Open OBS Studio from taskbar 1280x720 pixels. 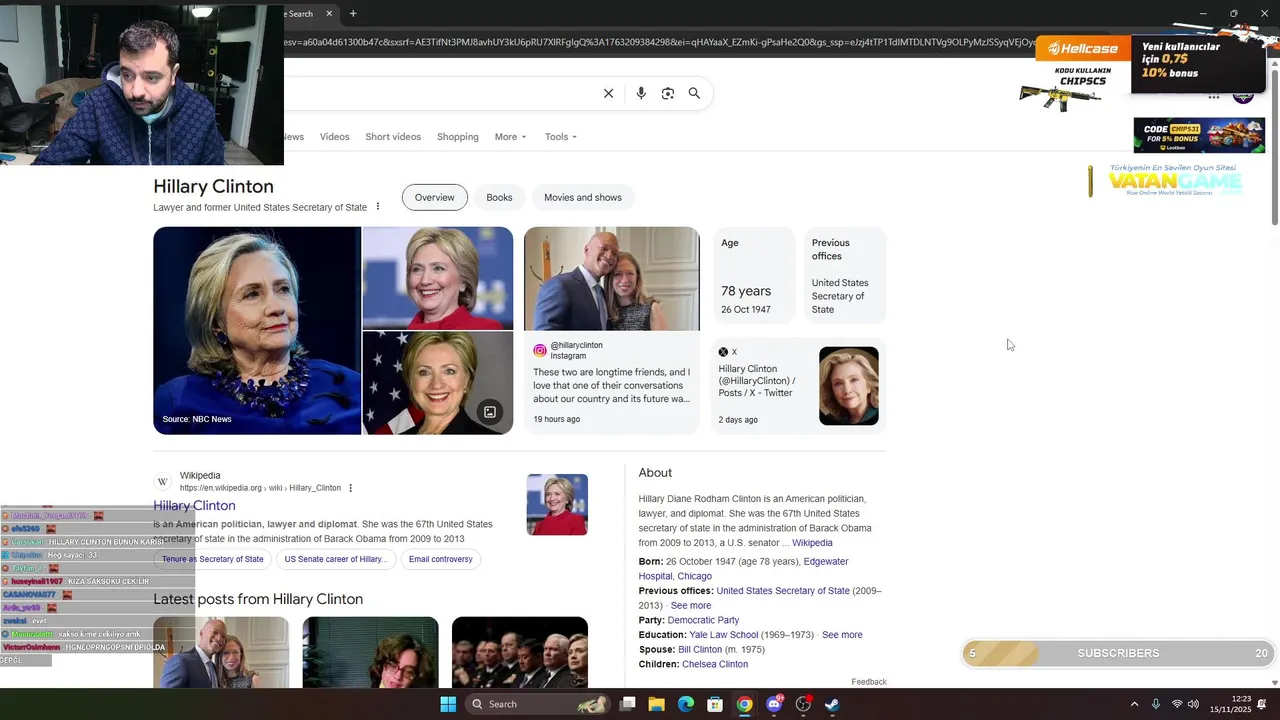(803, 704)
